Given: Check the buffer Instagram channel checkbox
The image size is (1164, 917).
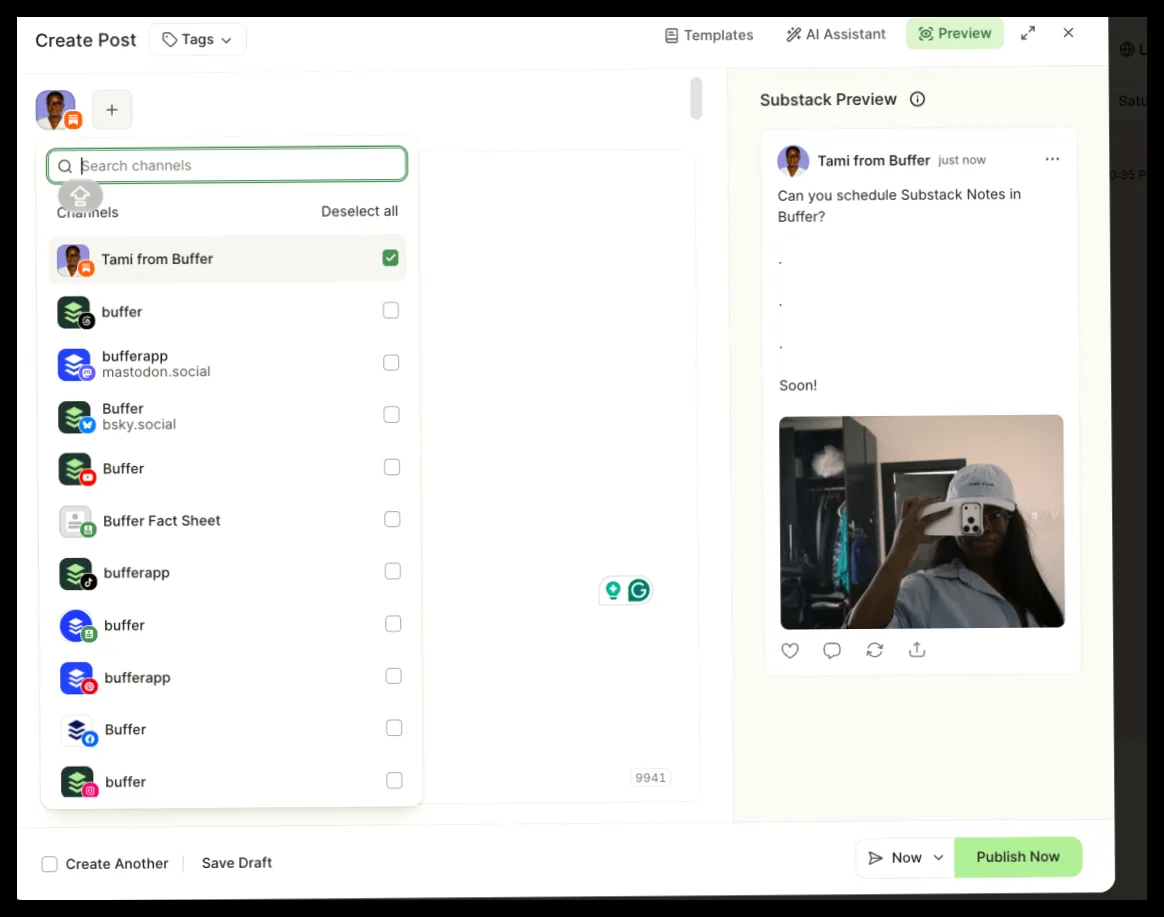Looking at the screenshot, I should (x=394, y=780).
